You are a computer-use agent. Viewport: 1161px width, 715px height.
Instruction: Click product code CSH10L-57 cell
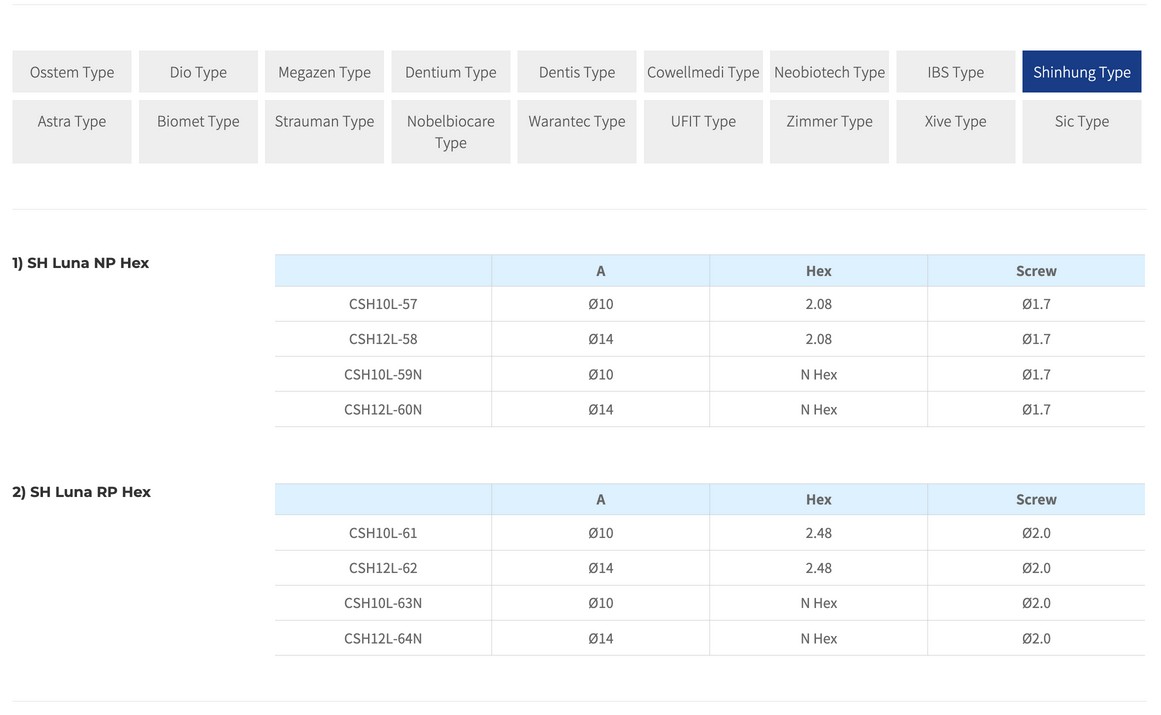[x=383, y=304]
